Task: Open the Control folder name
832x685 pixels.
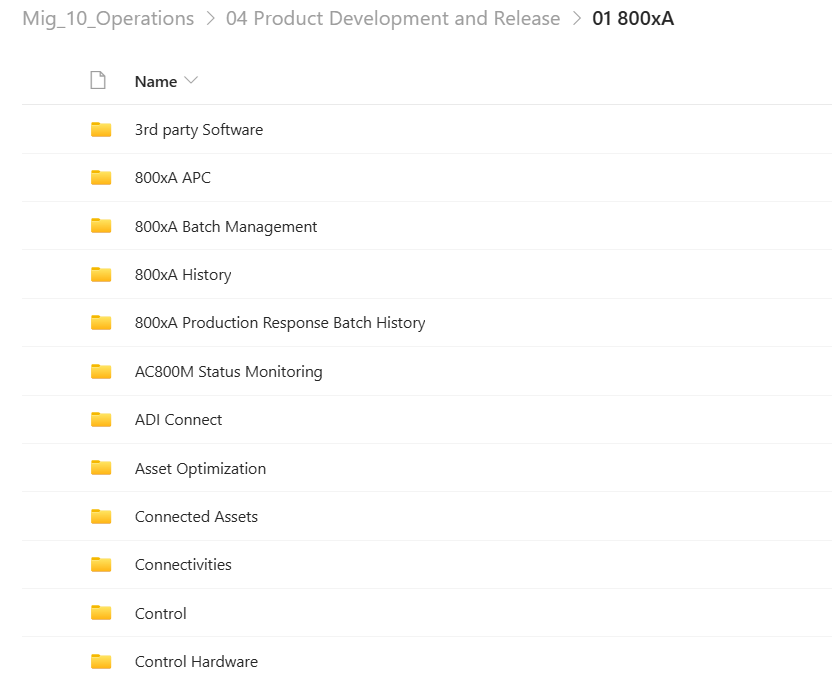Action: [161, 613]
